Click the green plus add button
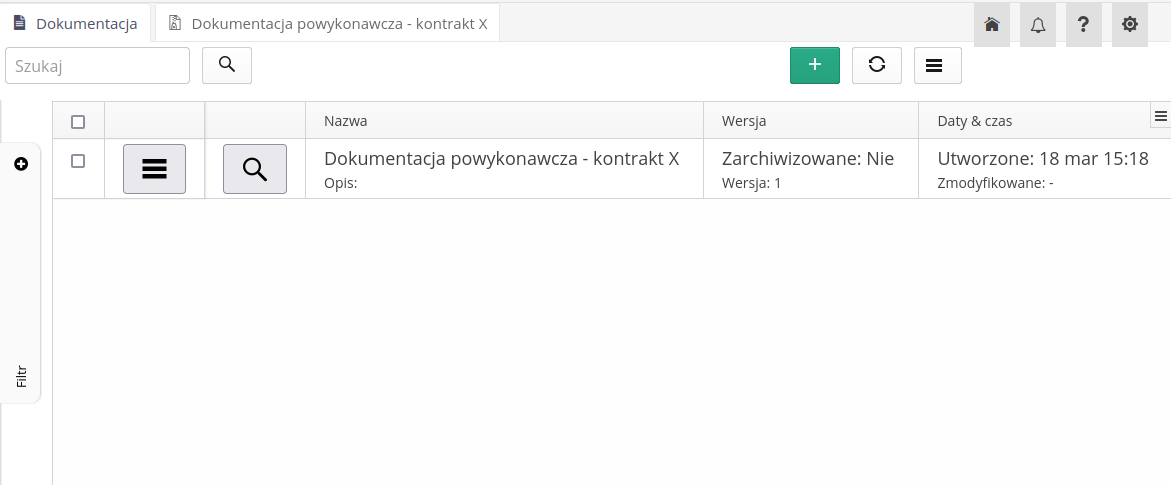Viewport: 1171px width, 485px height. pos(814,65)
